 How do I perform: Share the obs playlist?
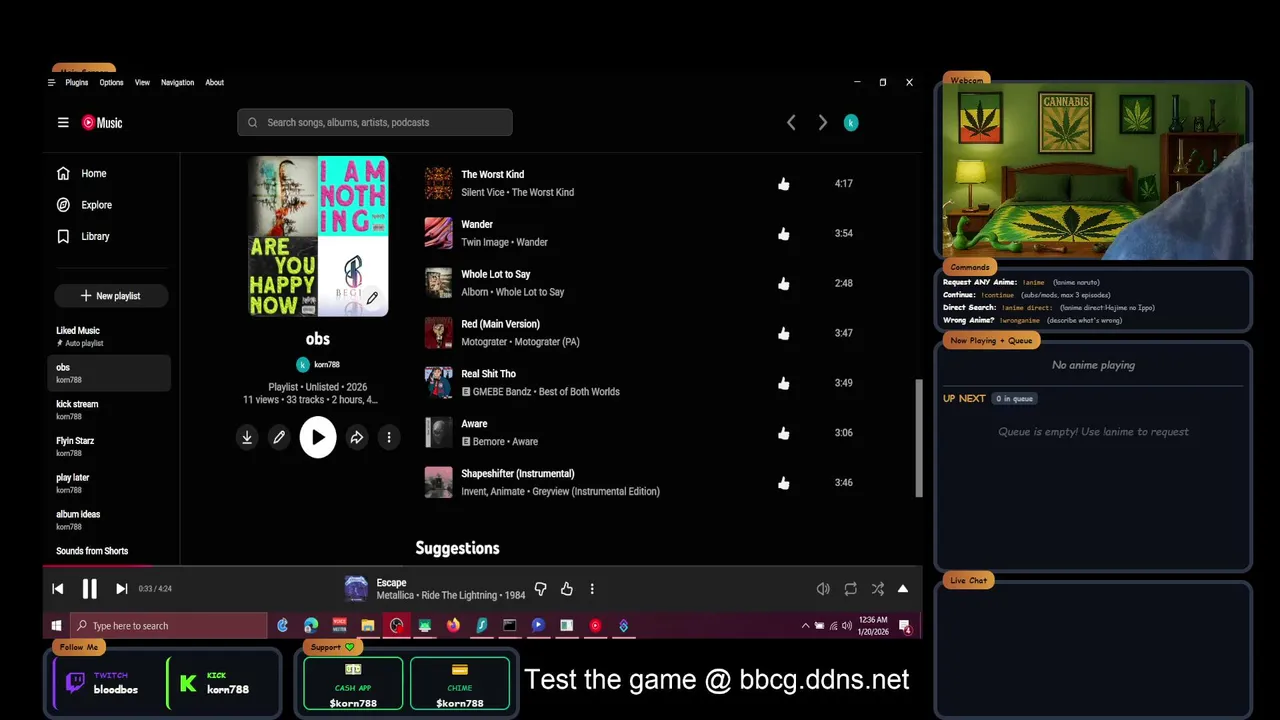coord(356,437)
